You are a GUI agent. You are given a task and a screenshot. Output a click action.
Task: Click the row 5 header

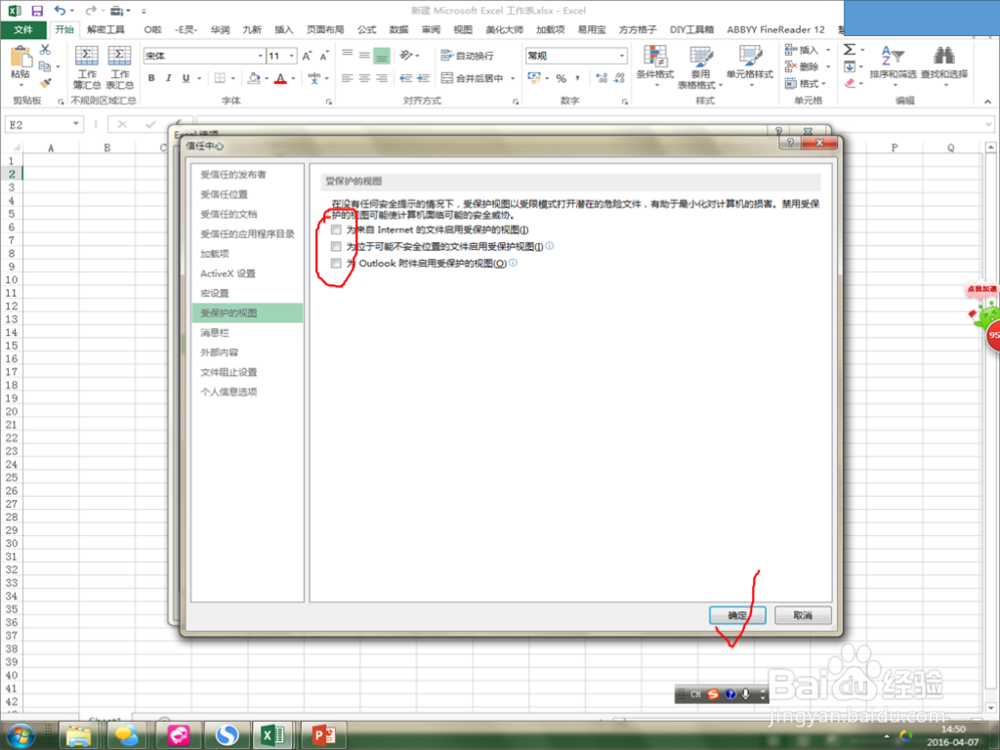click(11, 214)
